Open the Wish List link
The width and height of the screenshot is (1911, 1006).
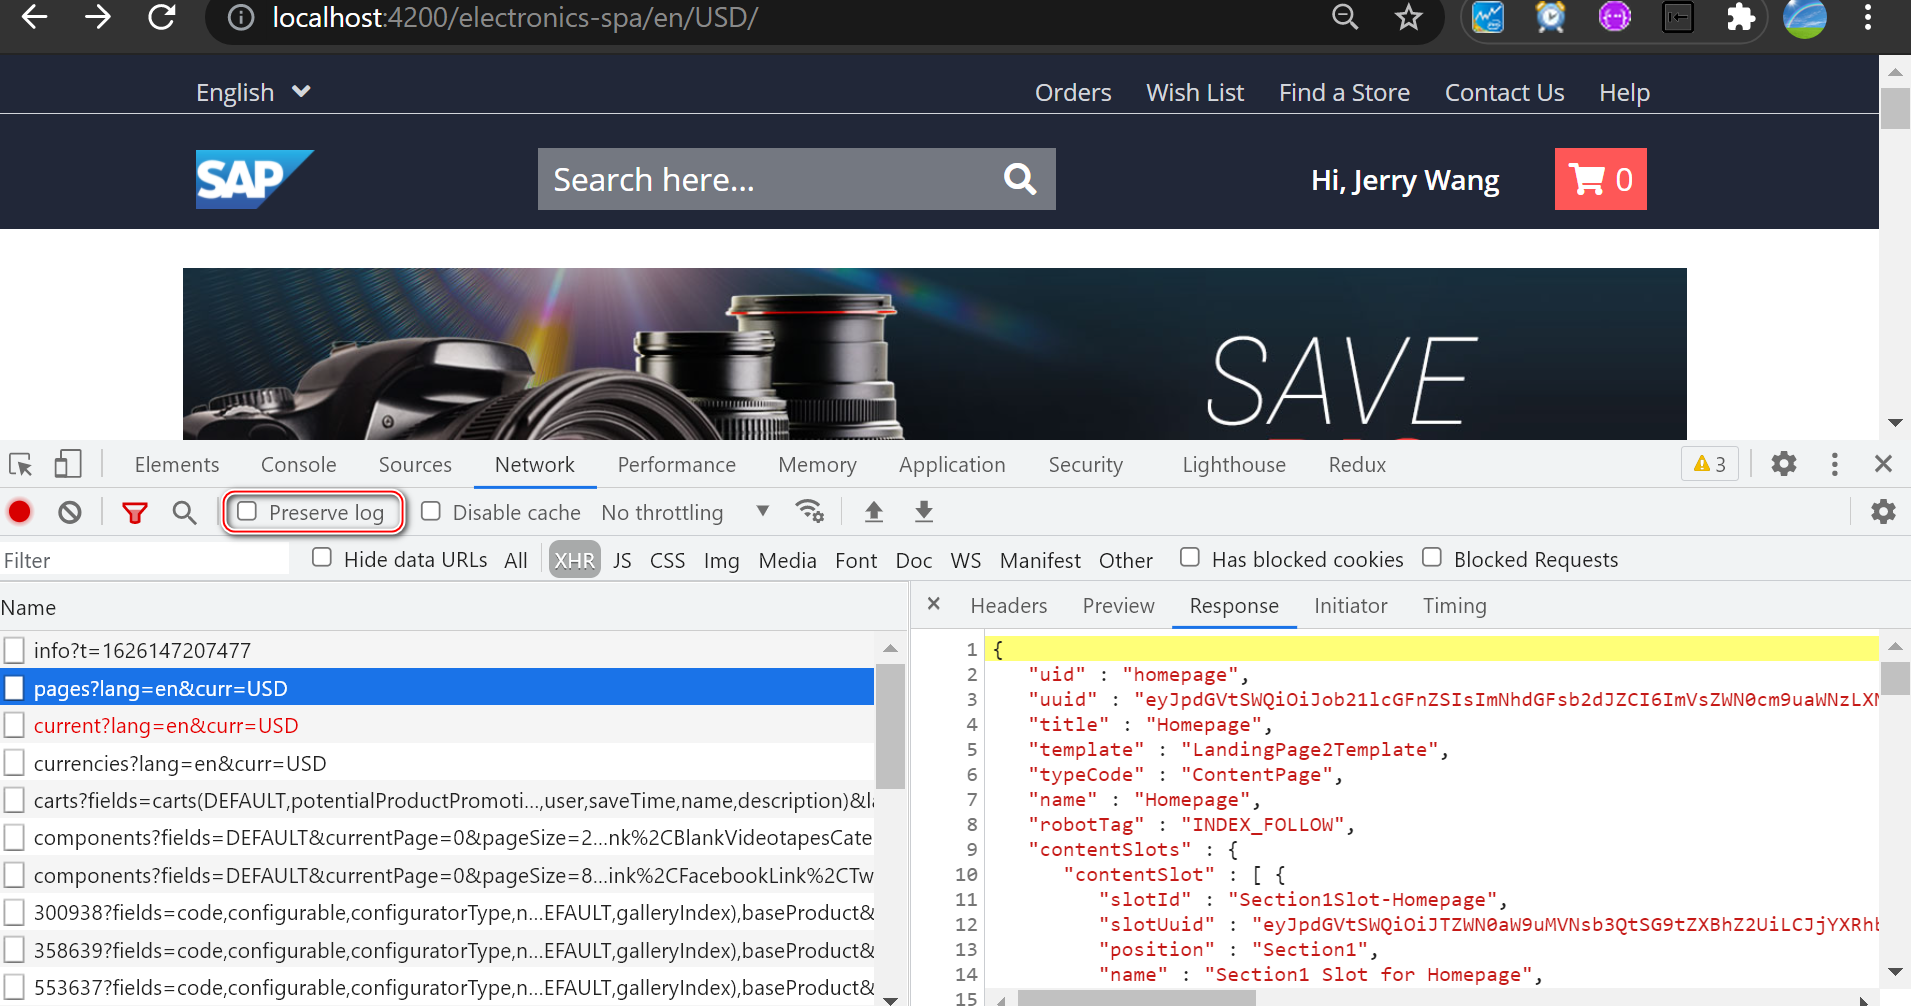pos(1195,92)
